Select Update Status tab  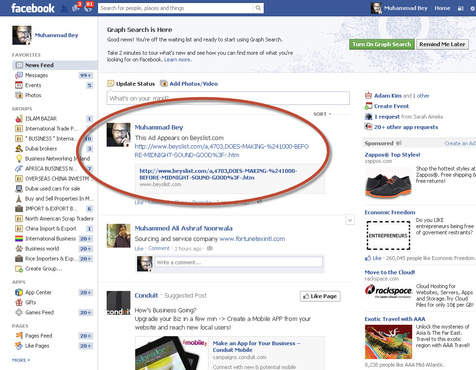pos(131,84)
